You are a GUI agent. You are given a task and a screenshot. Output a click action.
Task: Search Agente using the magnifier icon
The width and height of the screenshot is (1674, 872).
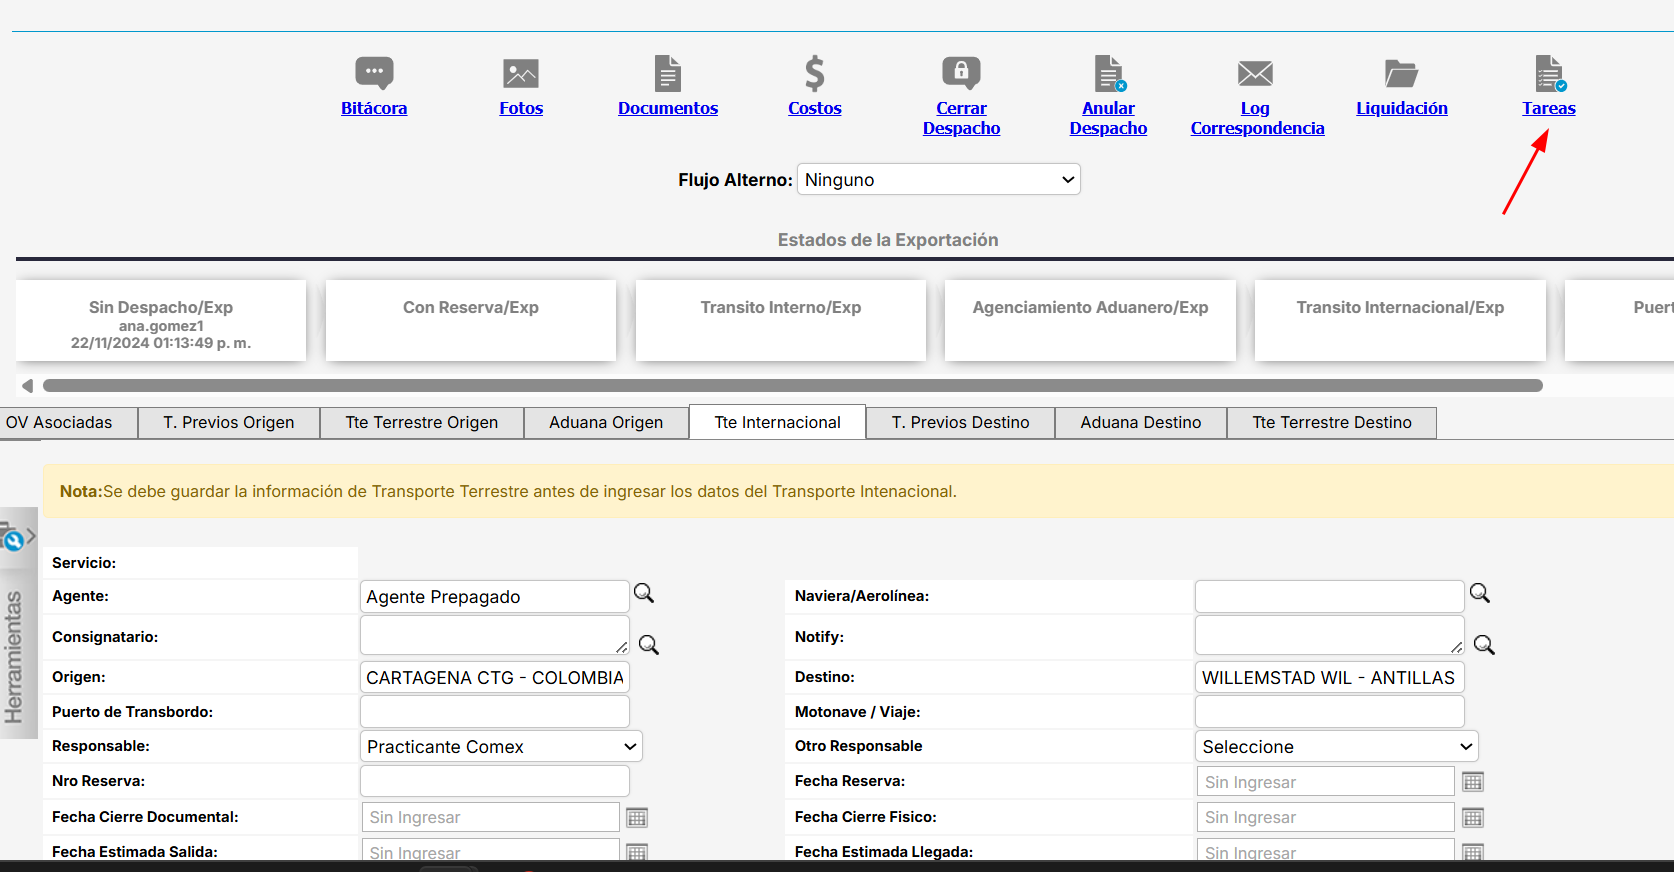(x=644, y=594)
